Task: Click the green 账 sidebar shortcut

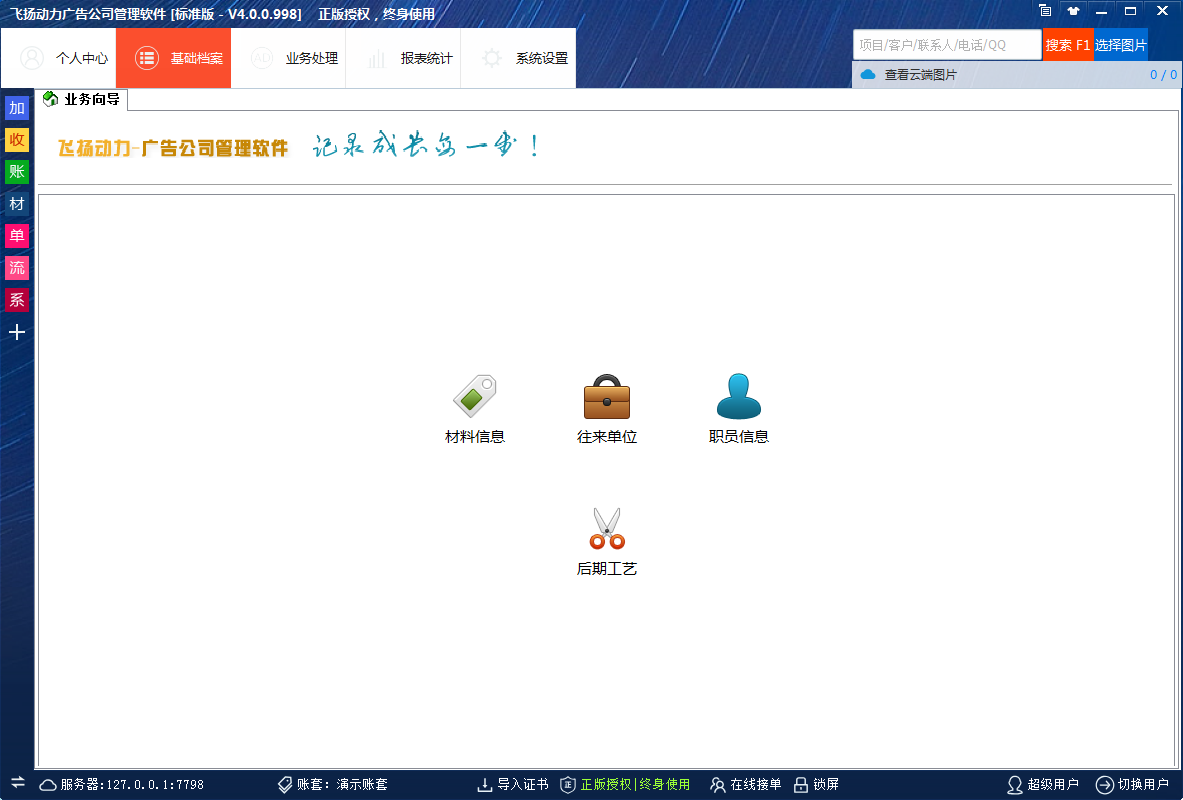Action: tap(17, 172)
